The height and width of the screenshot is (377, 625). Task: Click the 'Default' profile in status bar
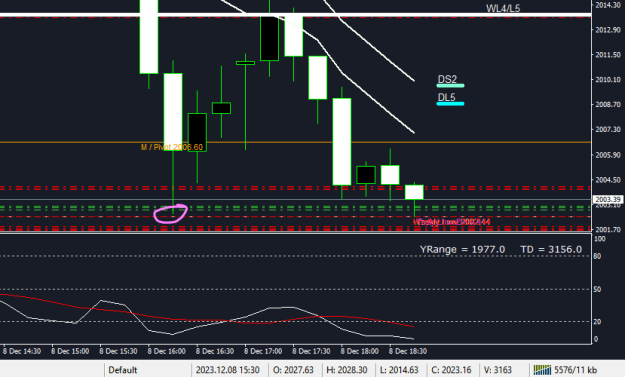[x=123, y=370]
